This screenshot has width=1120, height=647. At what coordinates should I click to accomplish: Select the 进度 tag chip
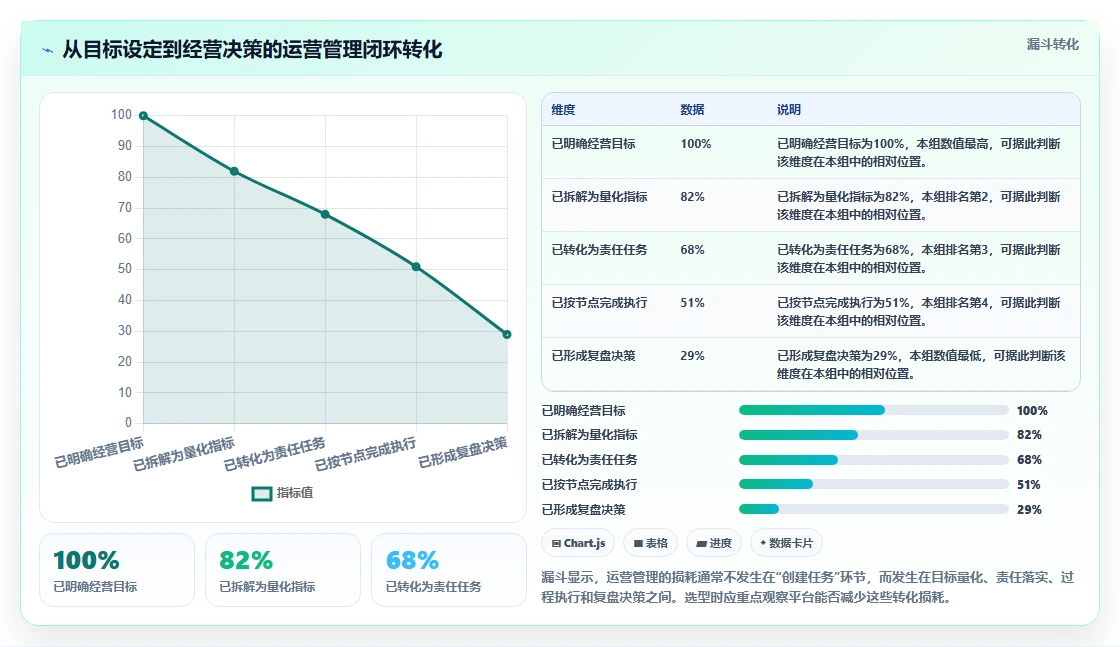pyautogui.click(x=714, y=543)
